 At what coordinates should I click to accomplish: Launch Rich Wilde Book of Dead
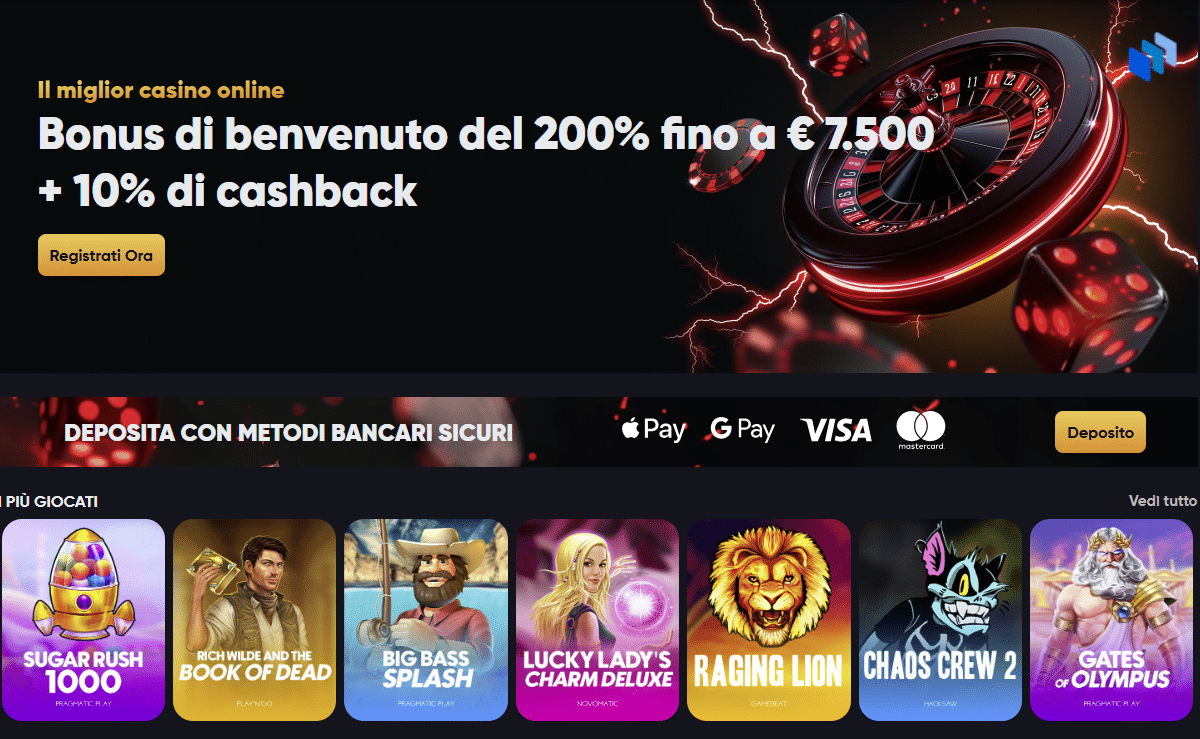click(x=254, y=620)
